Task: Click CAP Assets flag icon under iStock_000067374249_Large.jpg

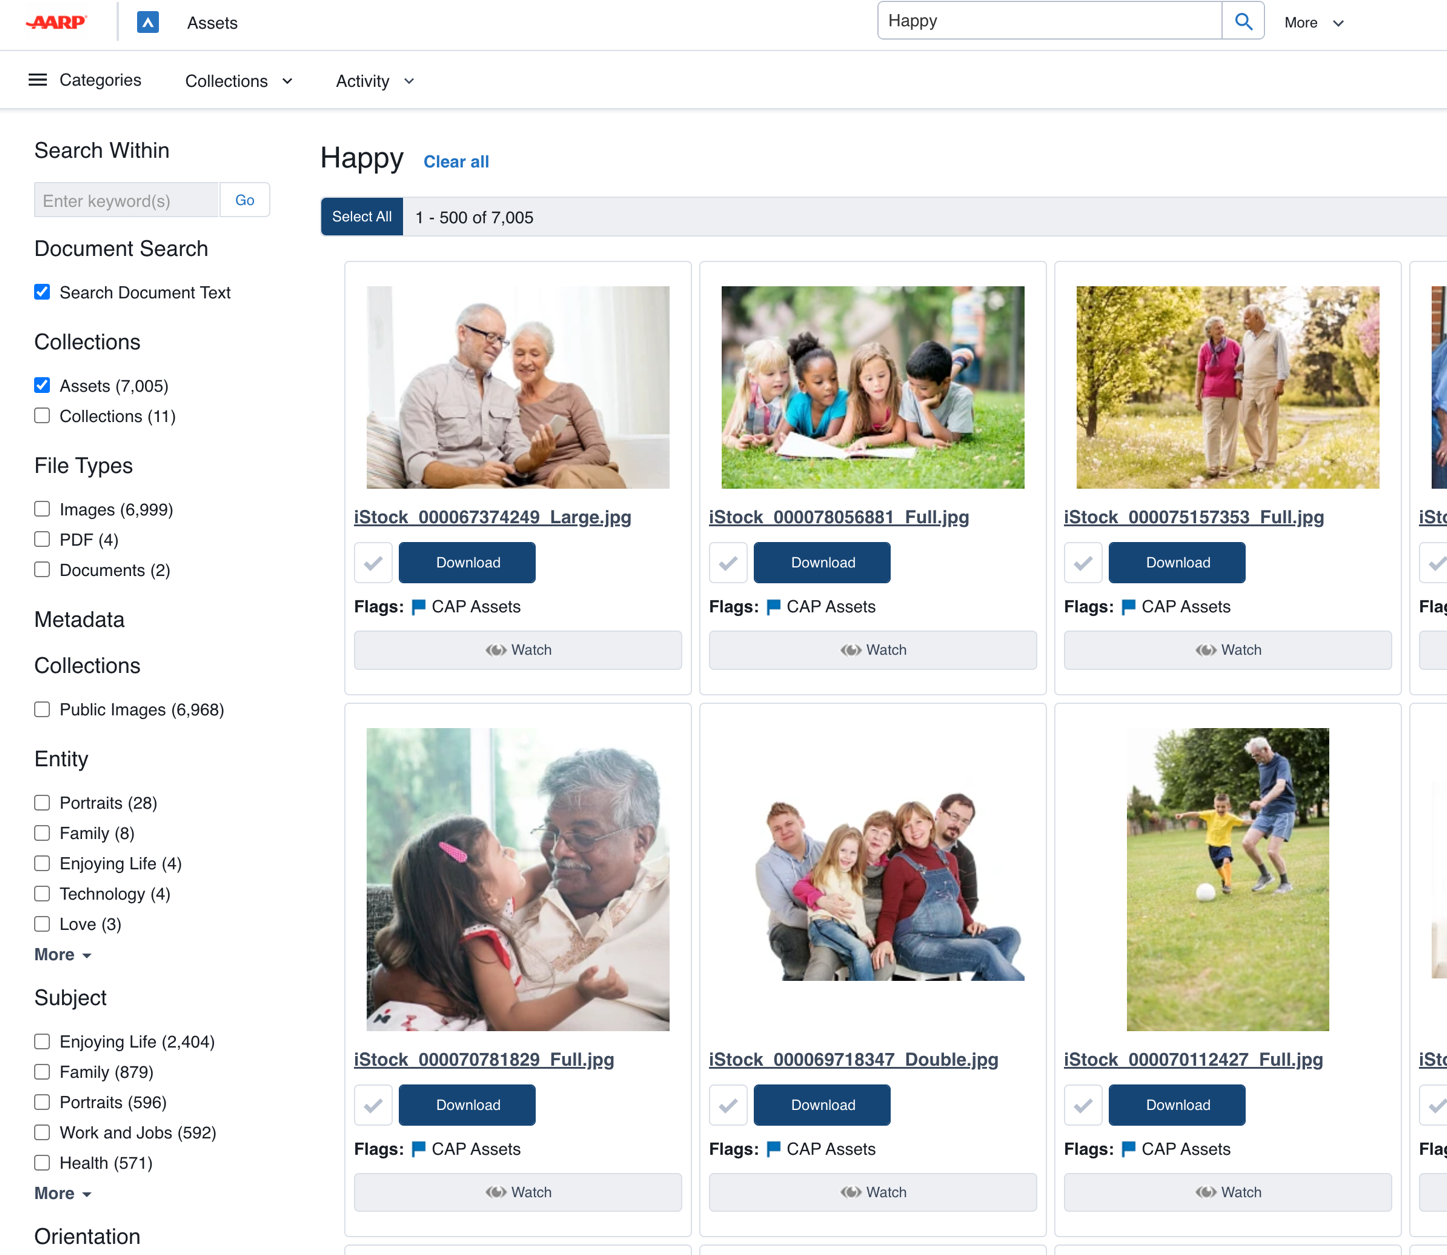Action: click(x=419, y=607)
